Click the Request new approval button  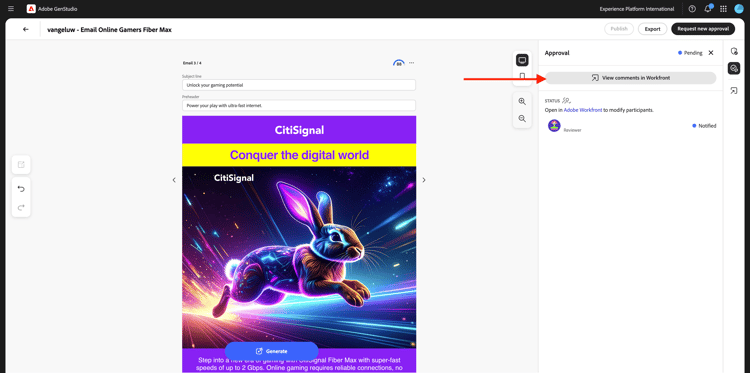coord(703,29)
